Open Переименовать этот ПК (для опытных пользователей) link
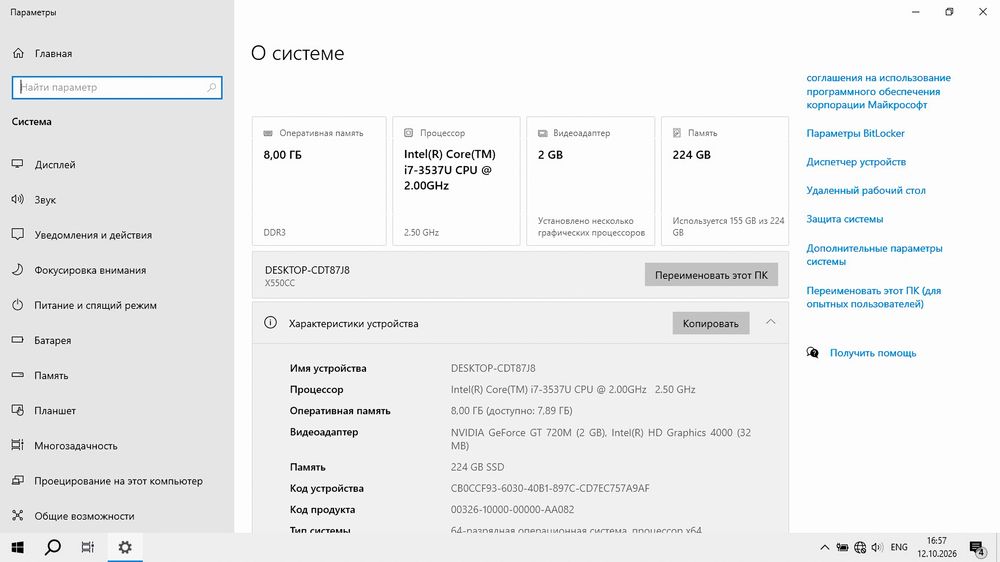The width and height of the screenshot is (1000, 562). click(x=873, y=297)
